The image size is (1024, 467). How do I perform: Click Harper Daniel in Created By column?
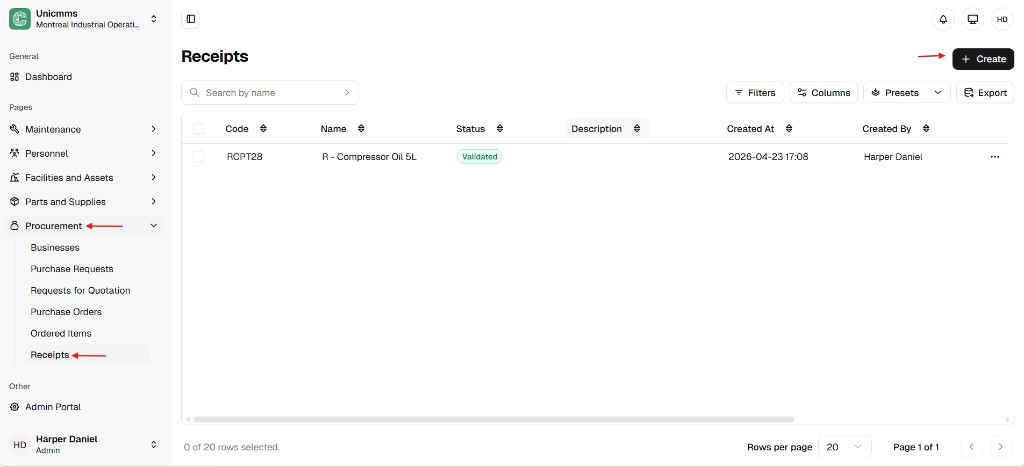893,157
